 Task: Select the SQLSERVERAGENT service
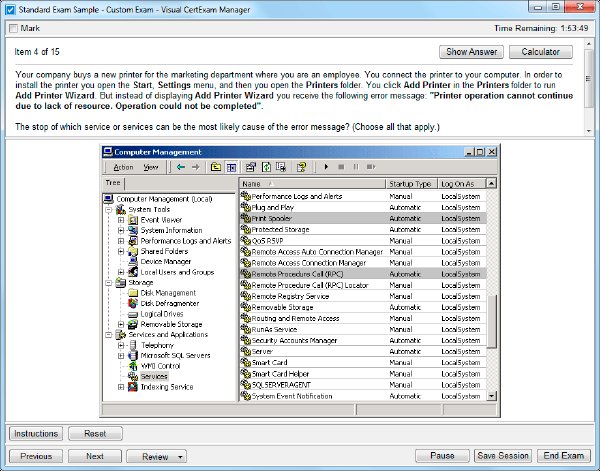(x=363, y=385)
